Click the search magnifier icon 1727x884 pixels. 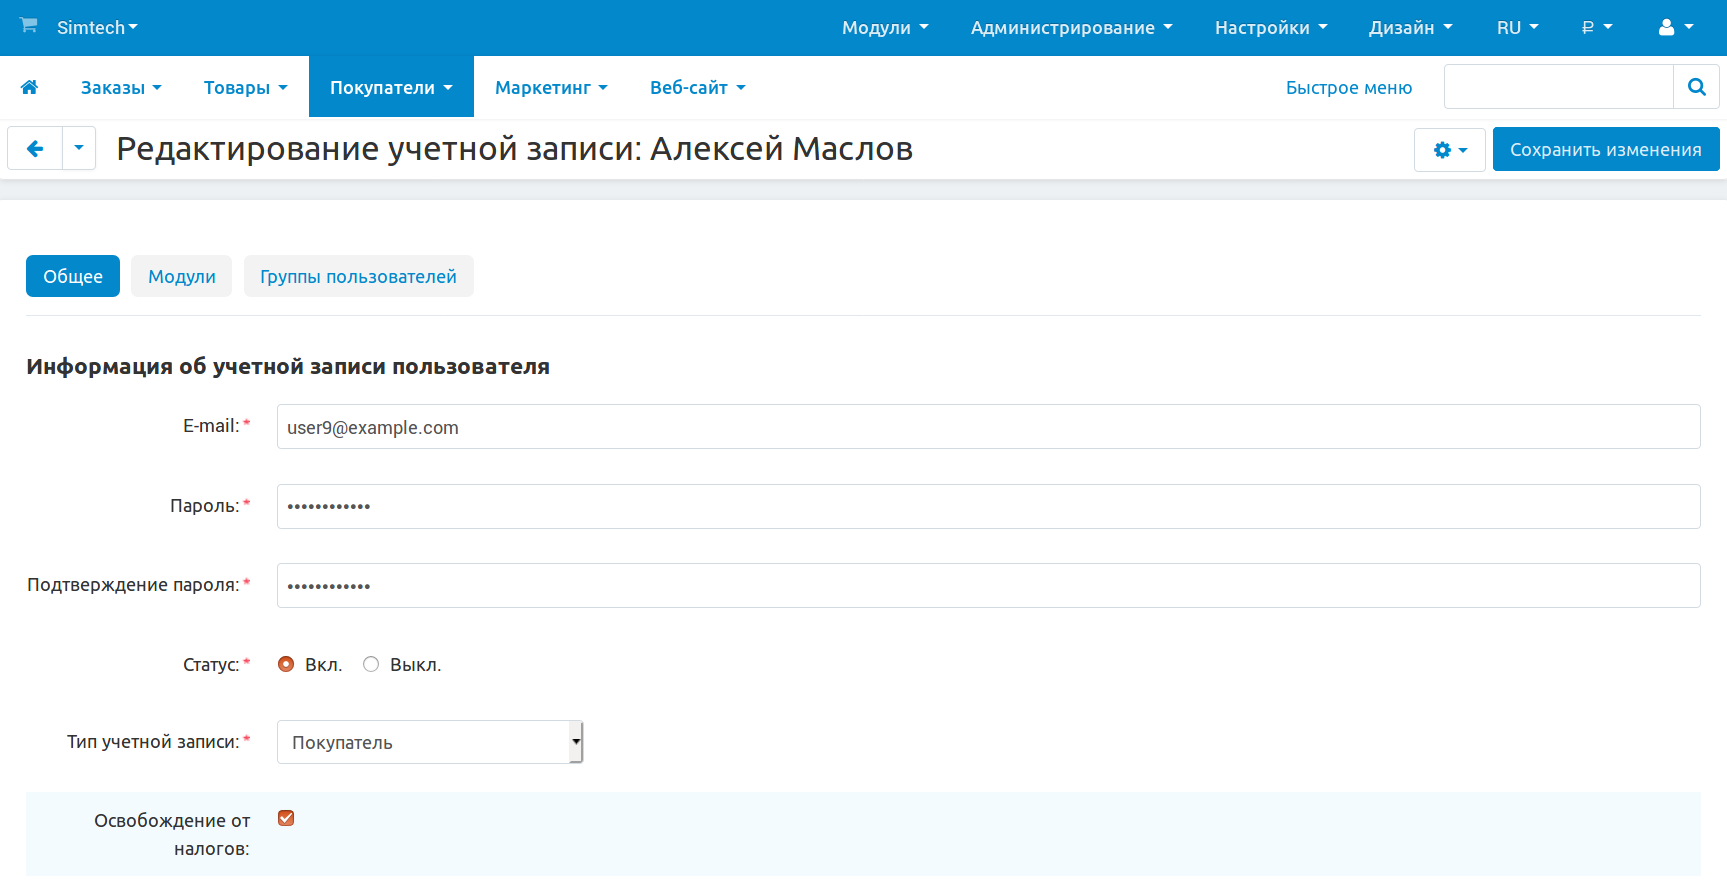(x=1696, y=87)
